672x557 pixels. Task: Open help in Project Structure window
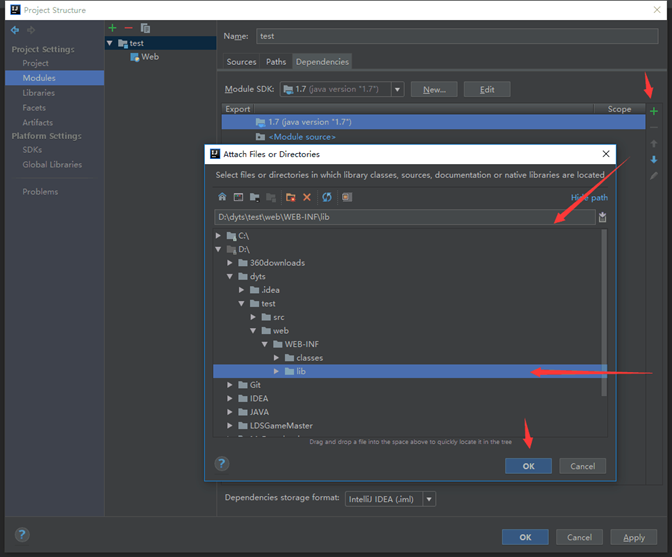(22, 534)
